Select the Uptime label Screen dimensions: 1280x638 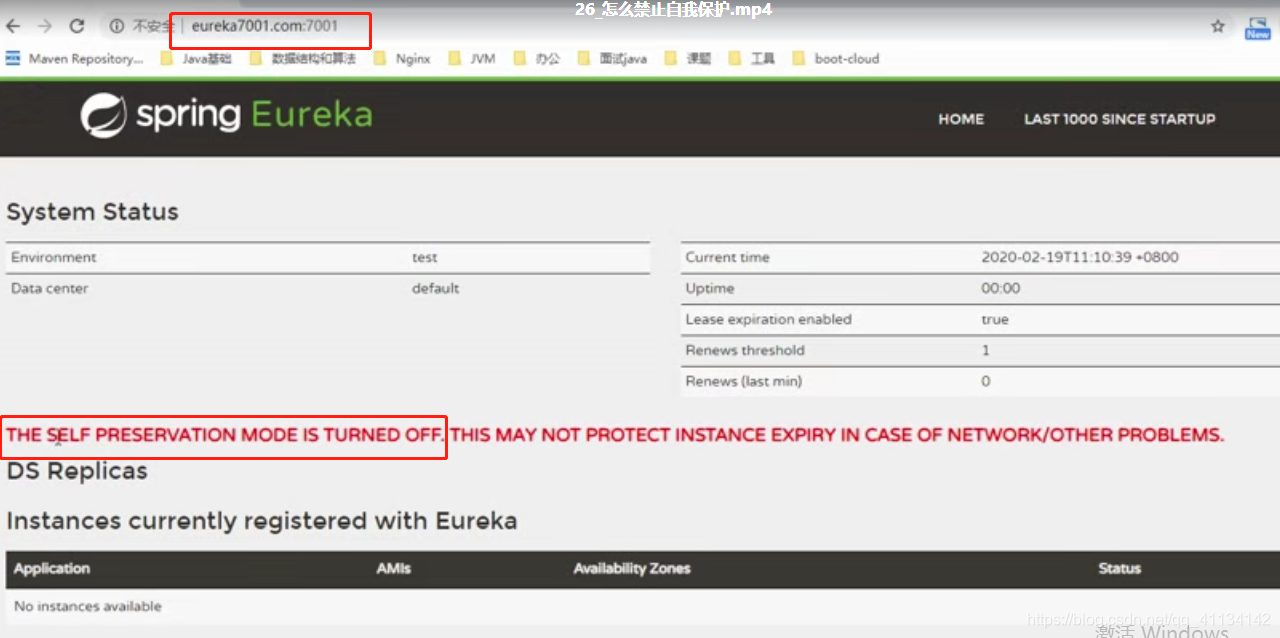click(x=710, y=288)
